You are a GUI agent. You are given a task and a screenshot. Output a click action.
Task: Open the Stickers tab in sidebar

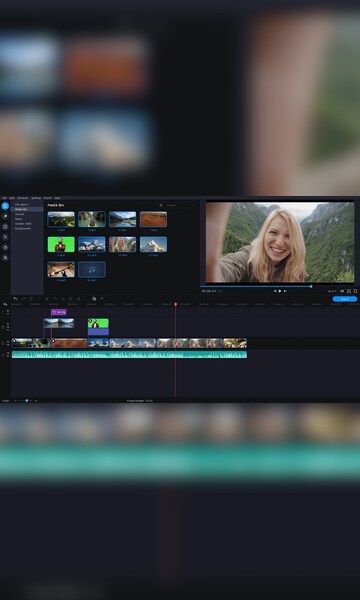click(5, 247)
